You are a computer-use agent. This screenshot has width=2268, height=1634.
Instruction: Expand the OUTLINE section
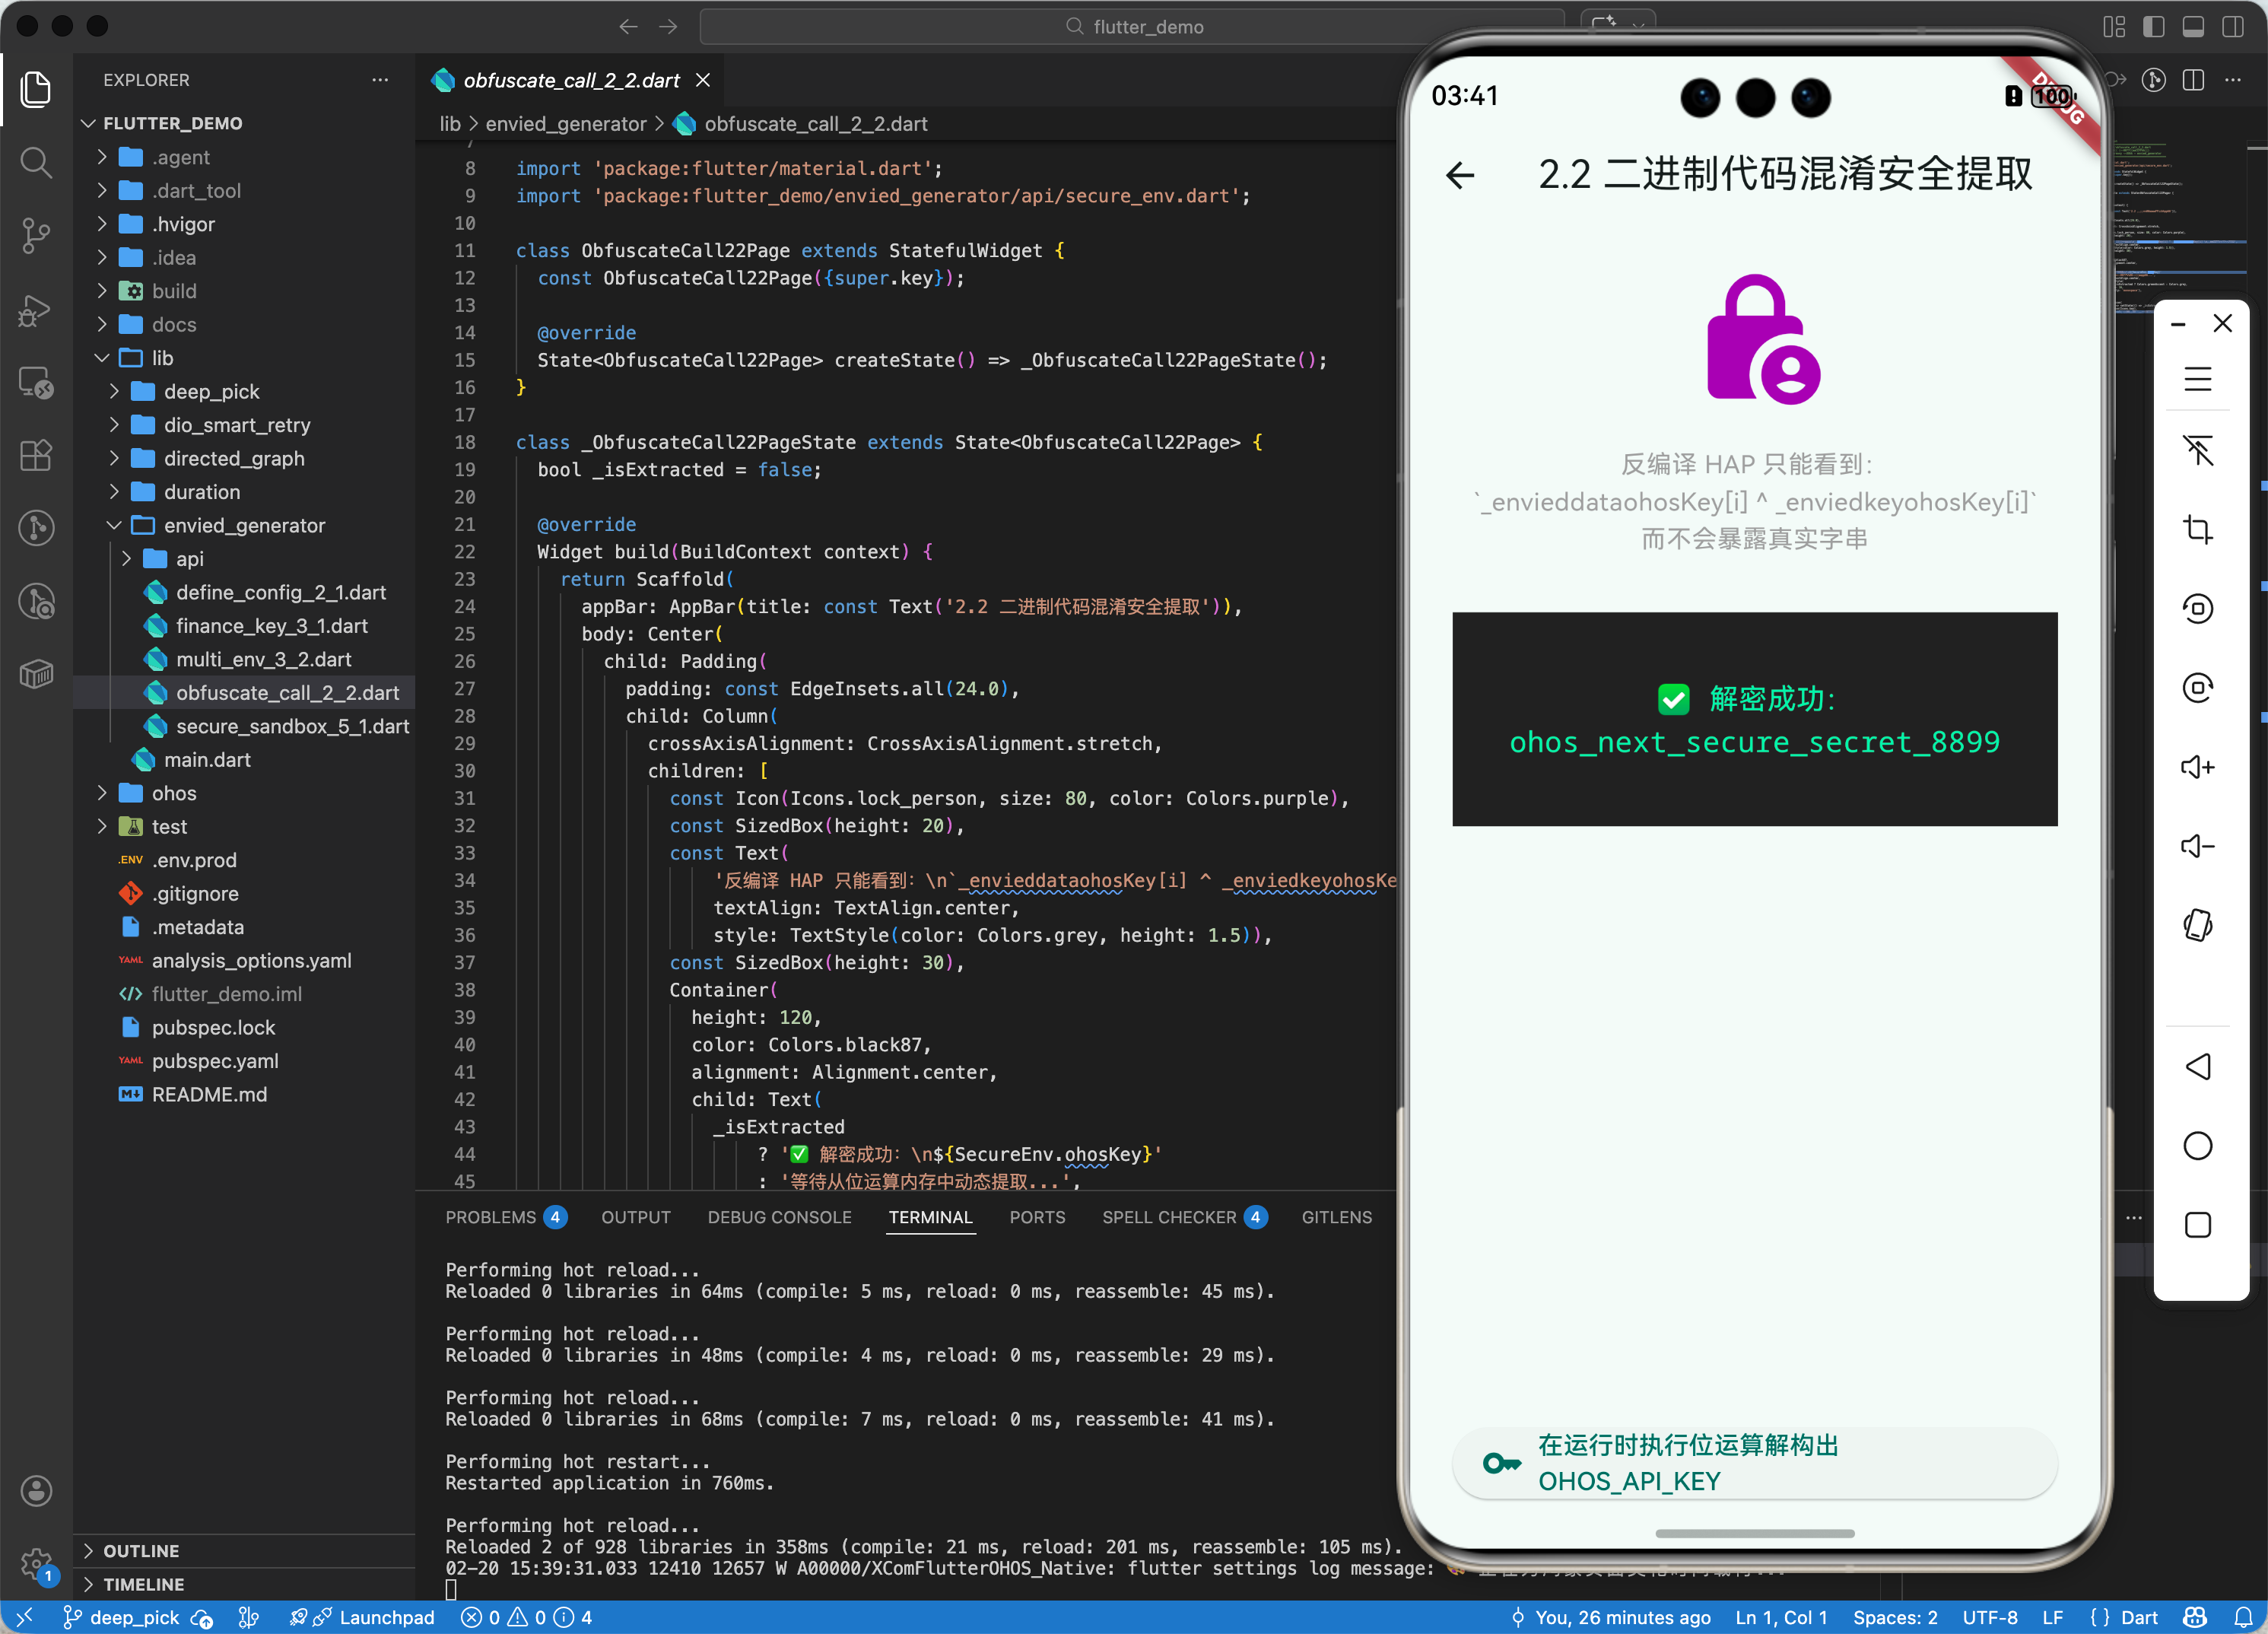(141, 1550)
